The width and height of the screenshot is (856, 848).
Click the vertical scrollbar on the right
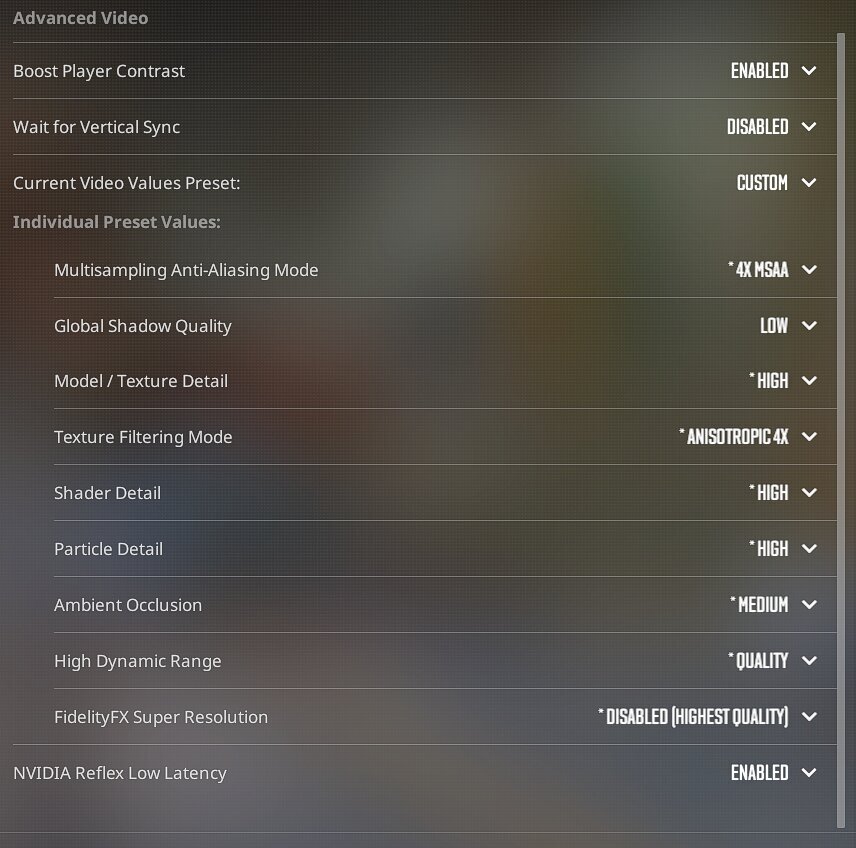point(841,430)
